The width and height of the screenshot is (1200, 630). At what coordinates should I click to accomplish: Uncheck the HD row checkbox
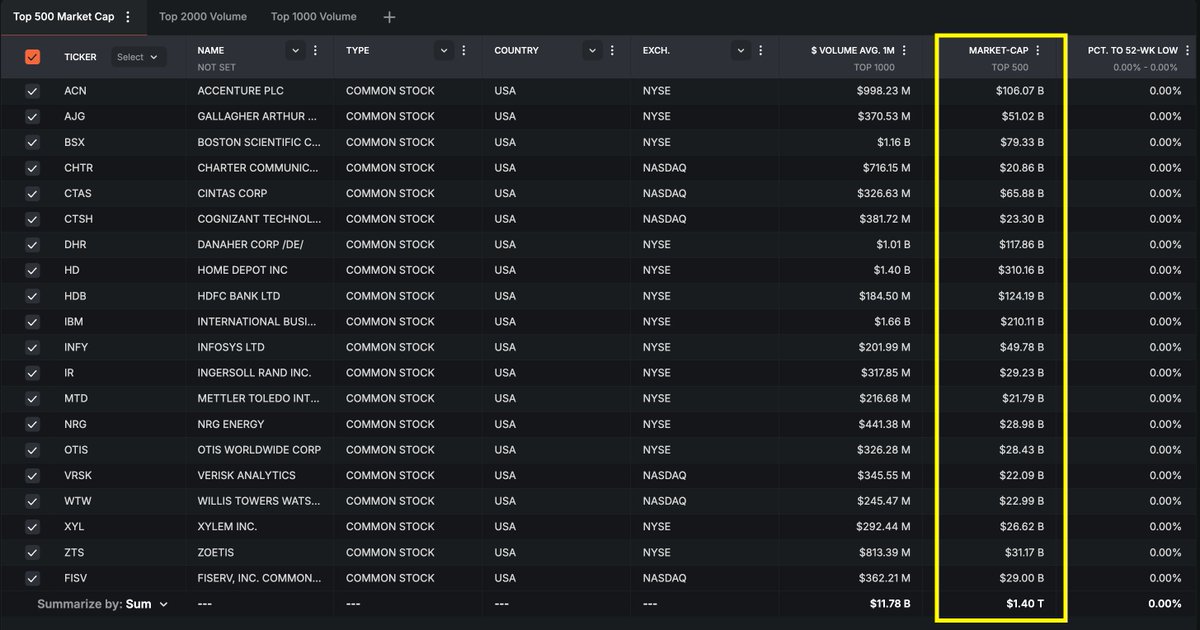32,270
